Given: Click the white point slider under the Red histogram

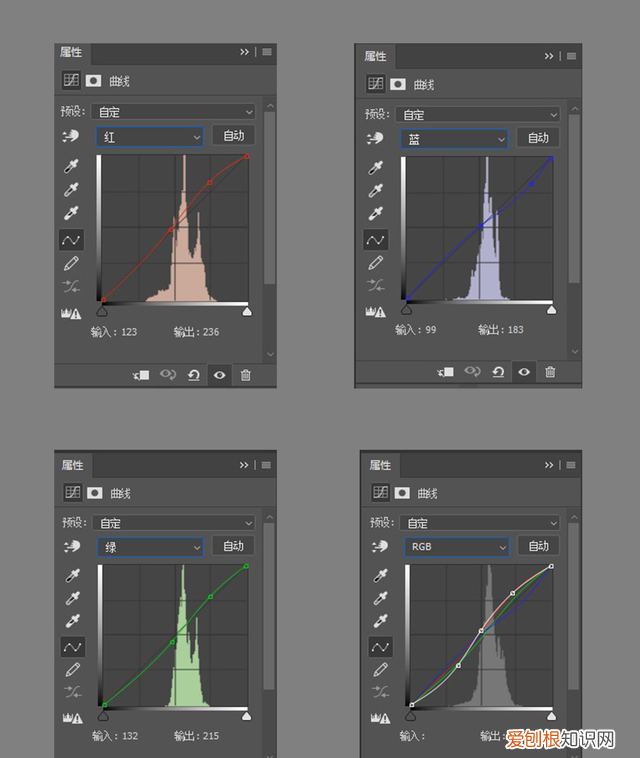Looking at the screenshot, I should click(247, 312).
